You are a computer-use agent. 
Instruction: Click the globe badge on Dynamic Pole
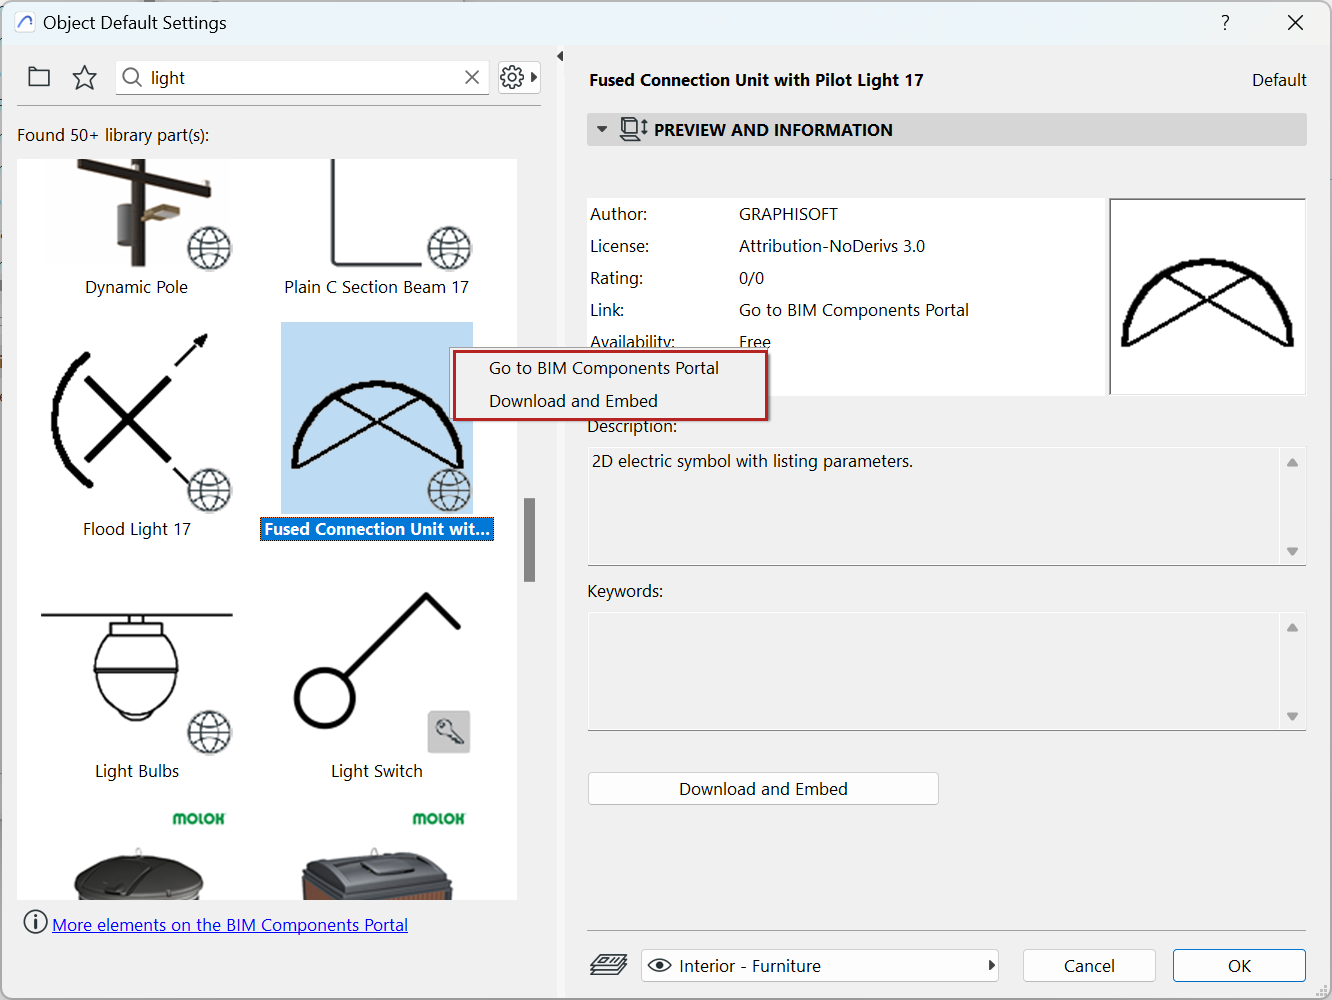(x=209, y=248)
